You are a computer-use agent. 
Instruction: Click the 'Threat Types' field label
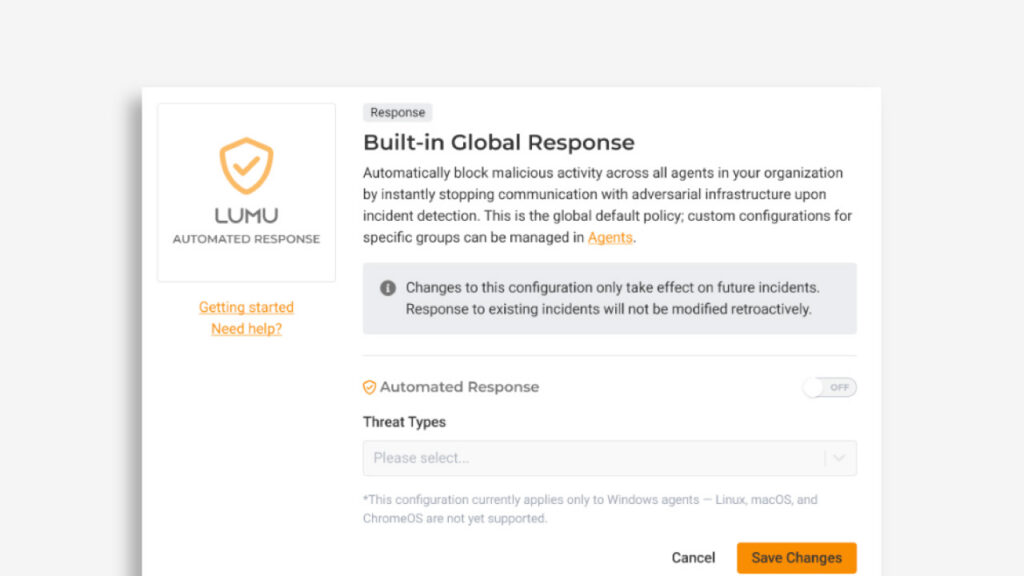tap(404, 422)
